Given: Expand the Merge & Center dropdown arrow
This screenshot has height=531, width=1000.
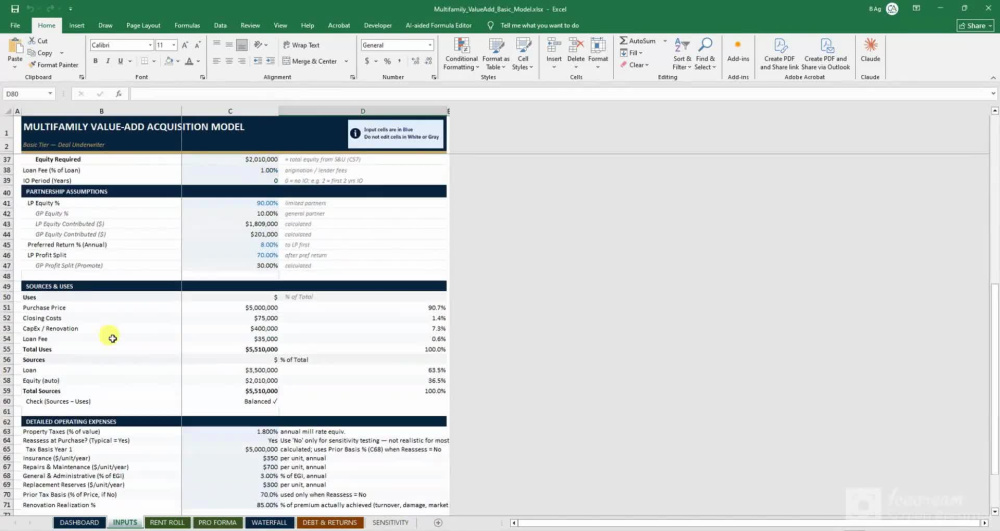Looking at the screenshot, I should point(346,61).
